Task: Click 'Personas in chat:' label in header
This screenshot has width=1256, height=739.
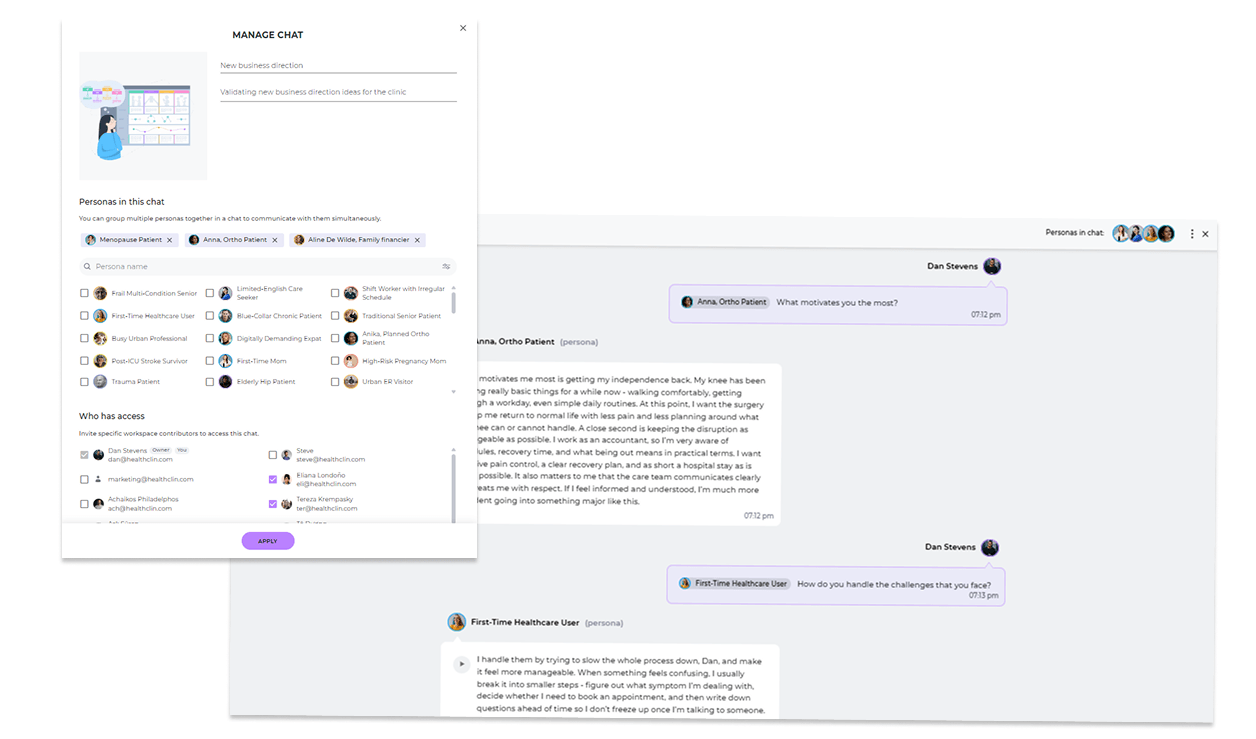Action: click(x=1075, y=233)
